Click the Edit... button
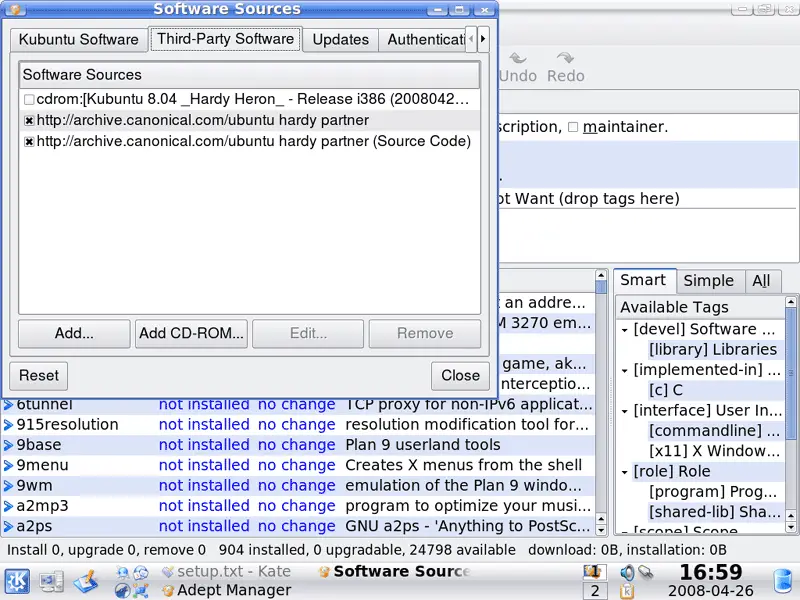This screenshot has height=600, width=800. coord(308,333)
